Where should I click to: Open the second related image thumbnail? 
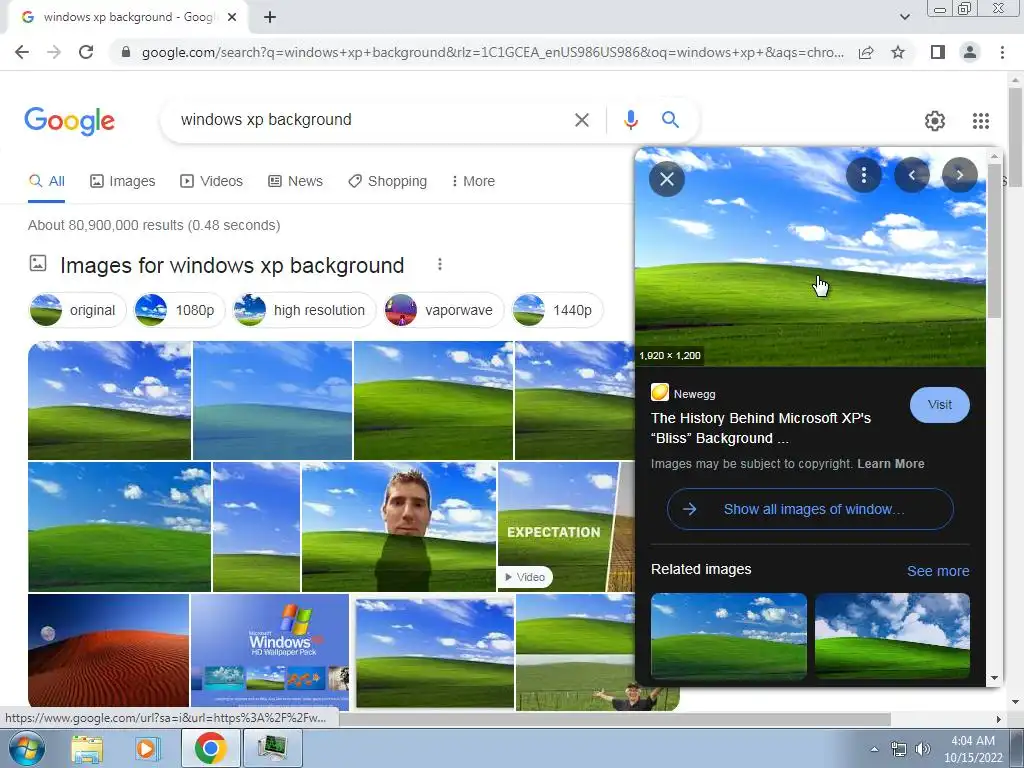892,636
